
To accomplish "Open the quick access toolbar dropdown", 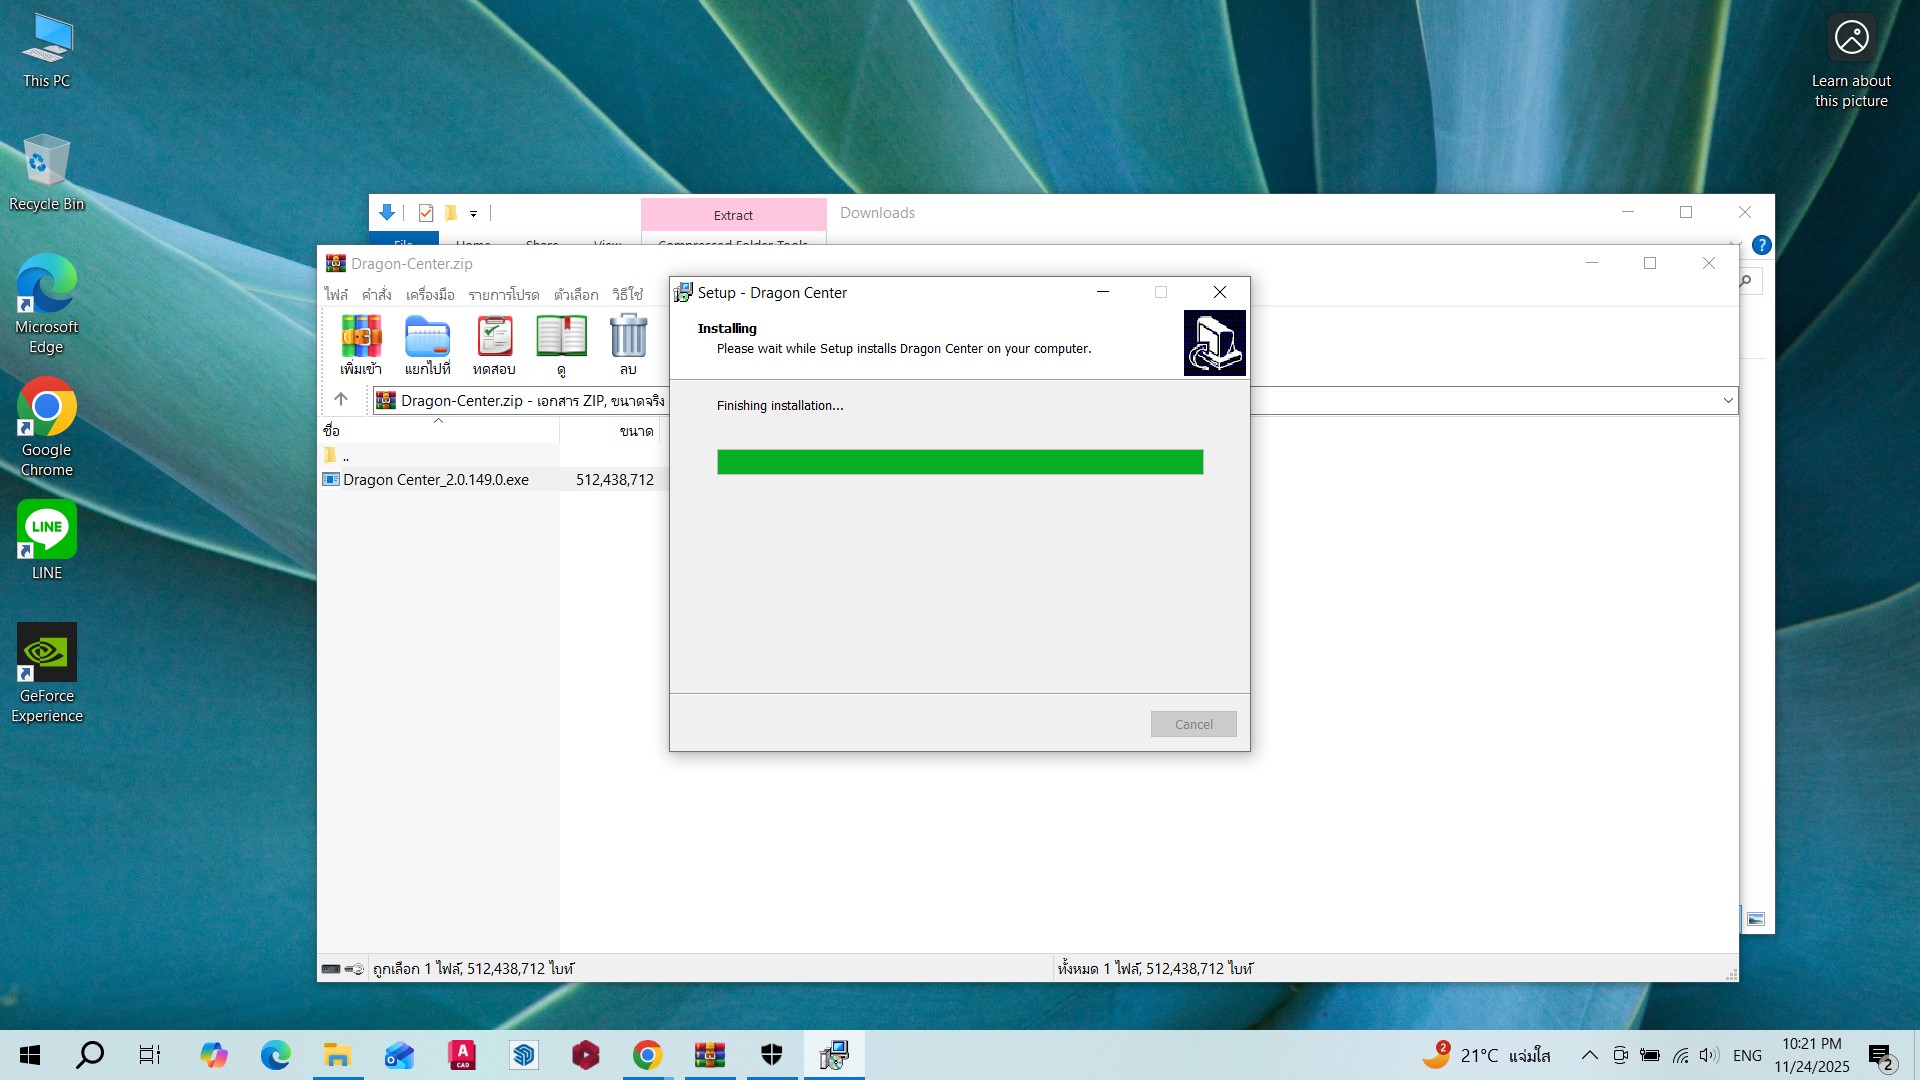I will pos(474,213).
